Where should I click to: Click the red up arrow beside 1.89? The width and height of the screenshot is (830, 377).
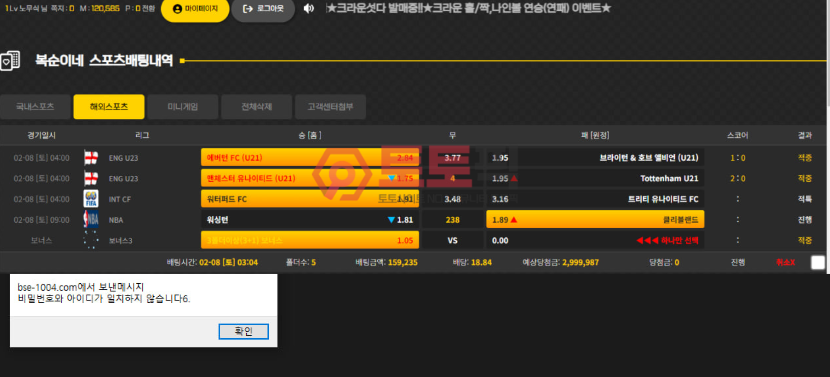point(513,220)
